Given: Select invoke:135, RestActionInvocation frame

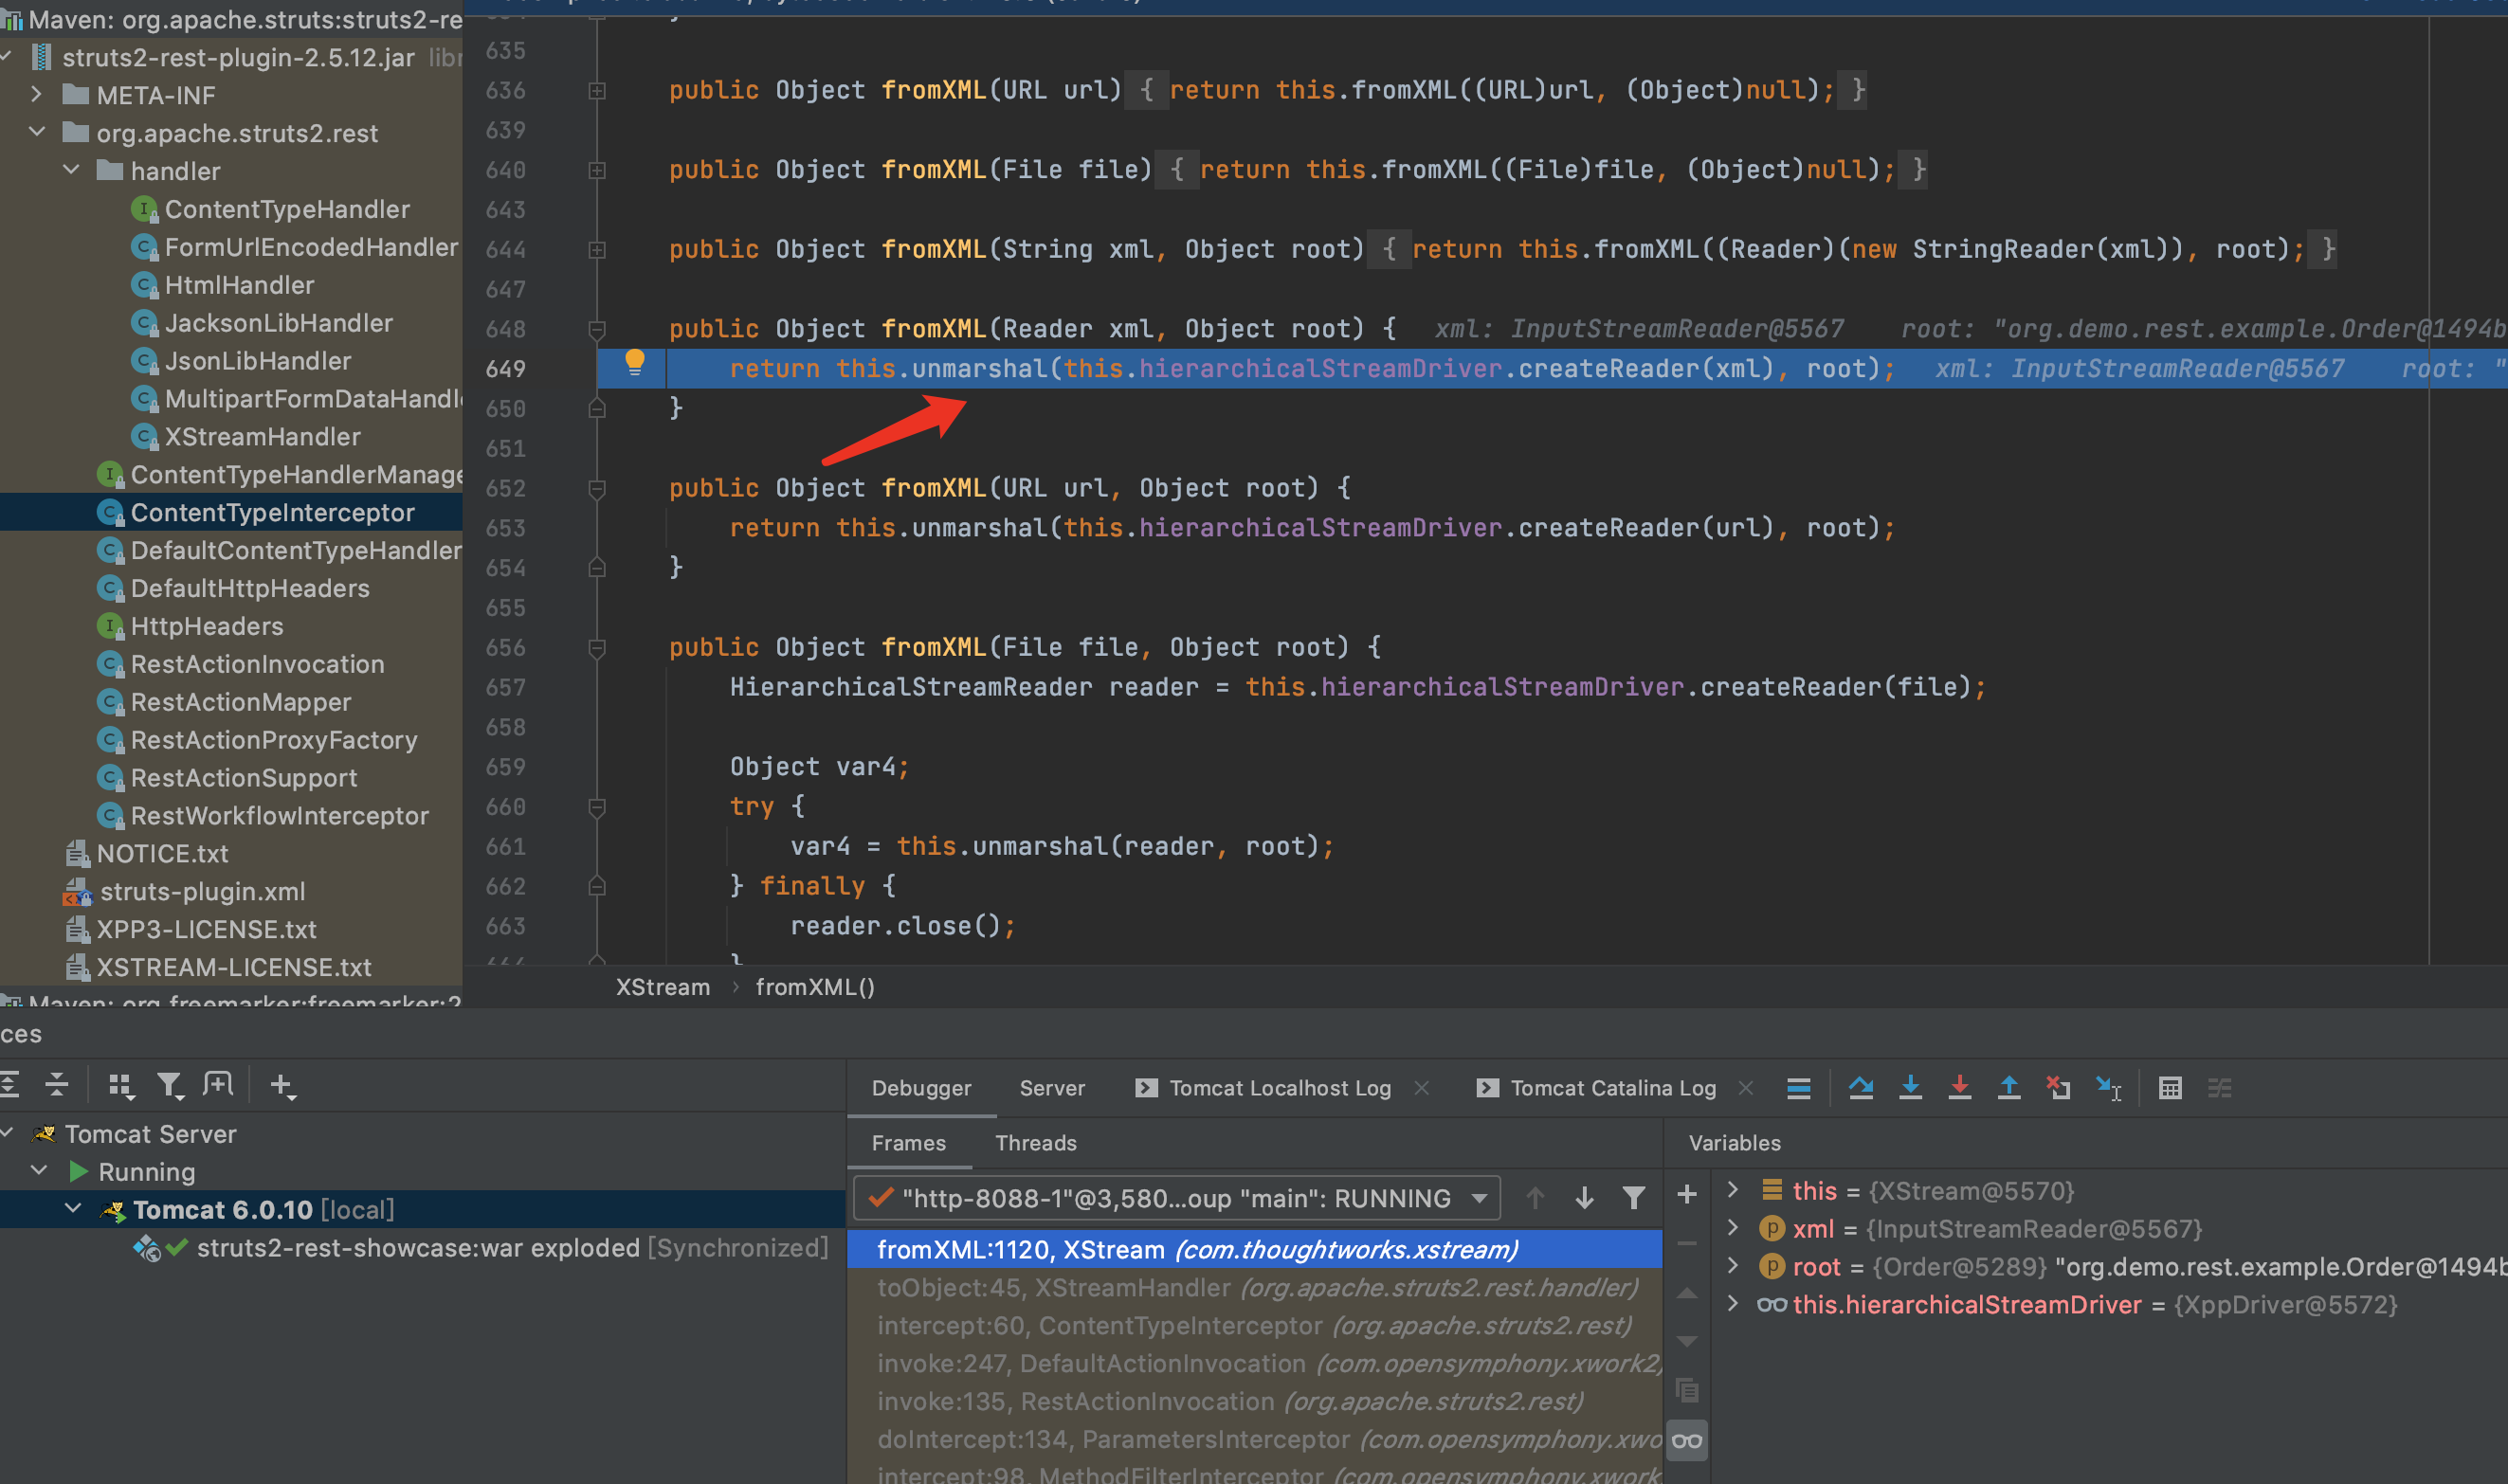Looking at the screenshot, I should [x=1256, y=1402].
